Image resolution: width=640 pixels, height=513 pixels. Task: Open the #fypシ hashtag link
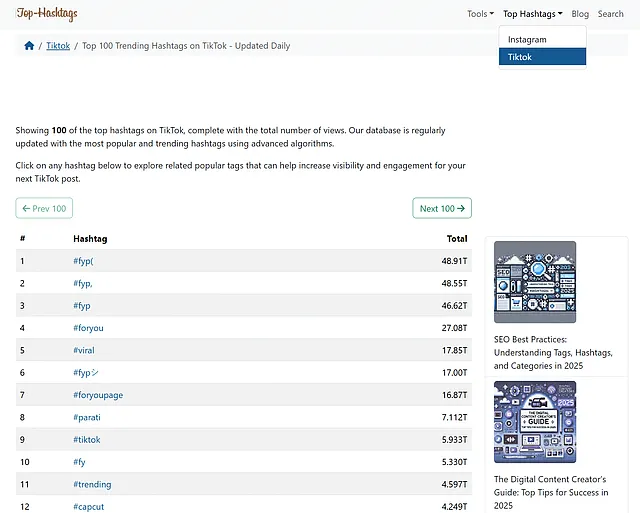point(86,373)
